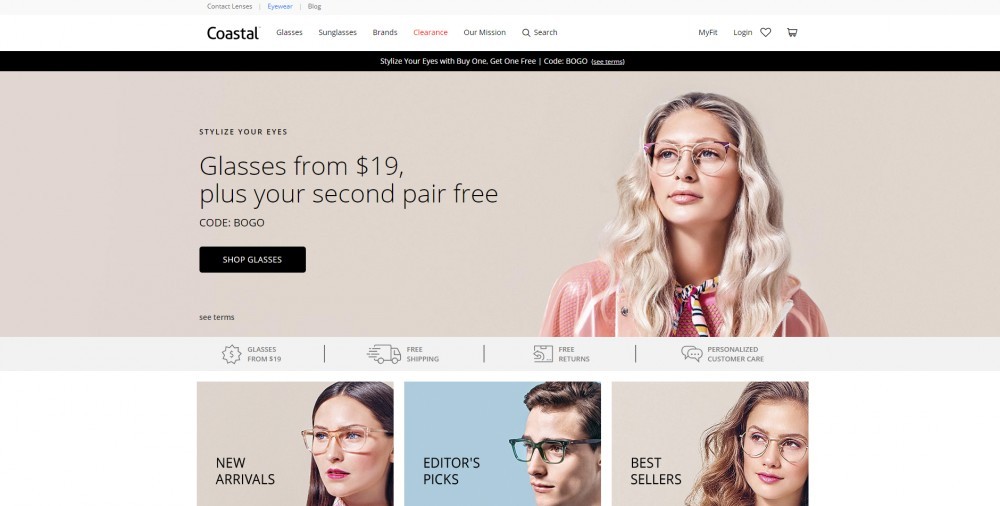Click the dollar badge glasses from $19 icon
This screenshot has width=1000, height=506.
[231, 354]
